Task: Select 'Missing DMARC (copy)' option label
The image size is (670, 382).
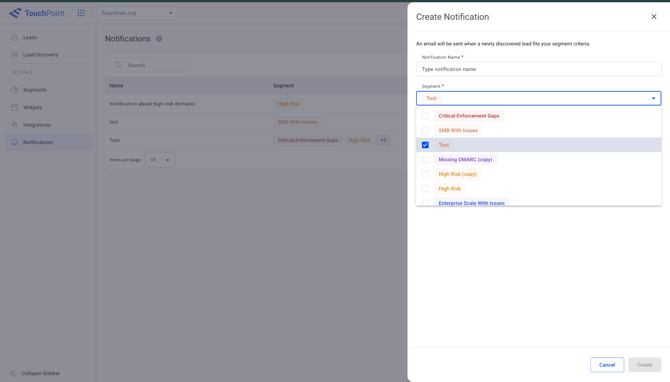Action: pos(465,159)
